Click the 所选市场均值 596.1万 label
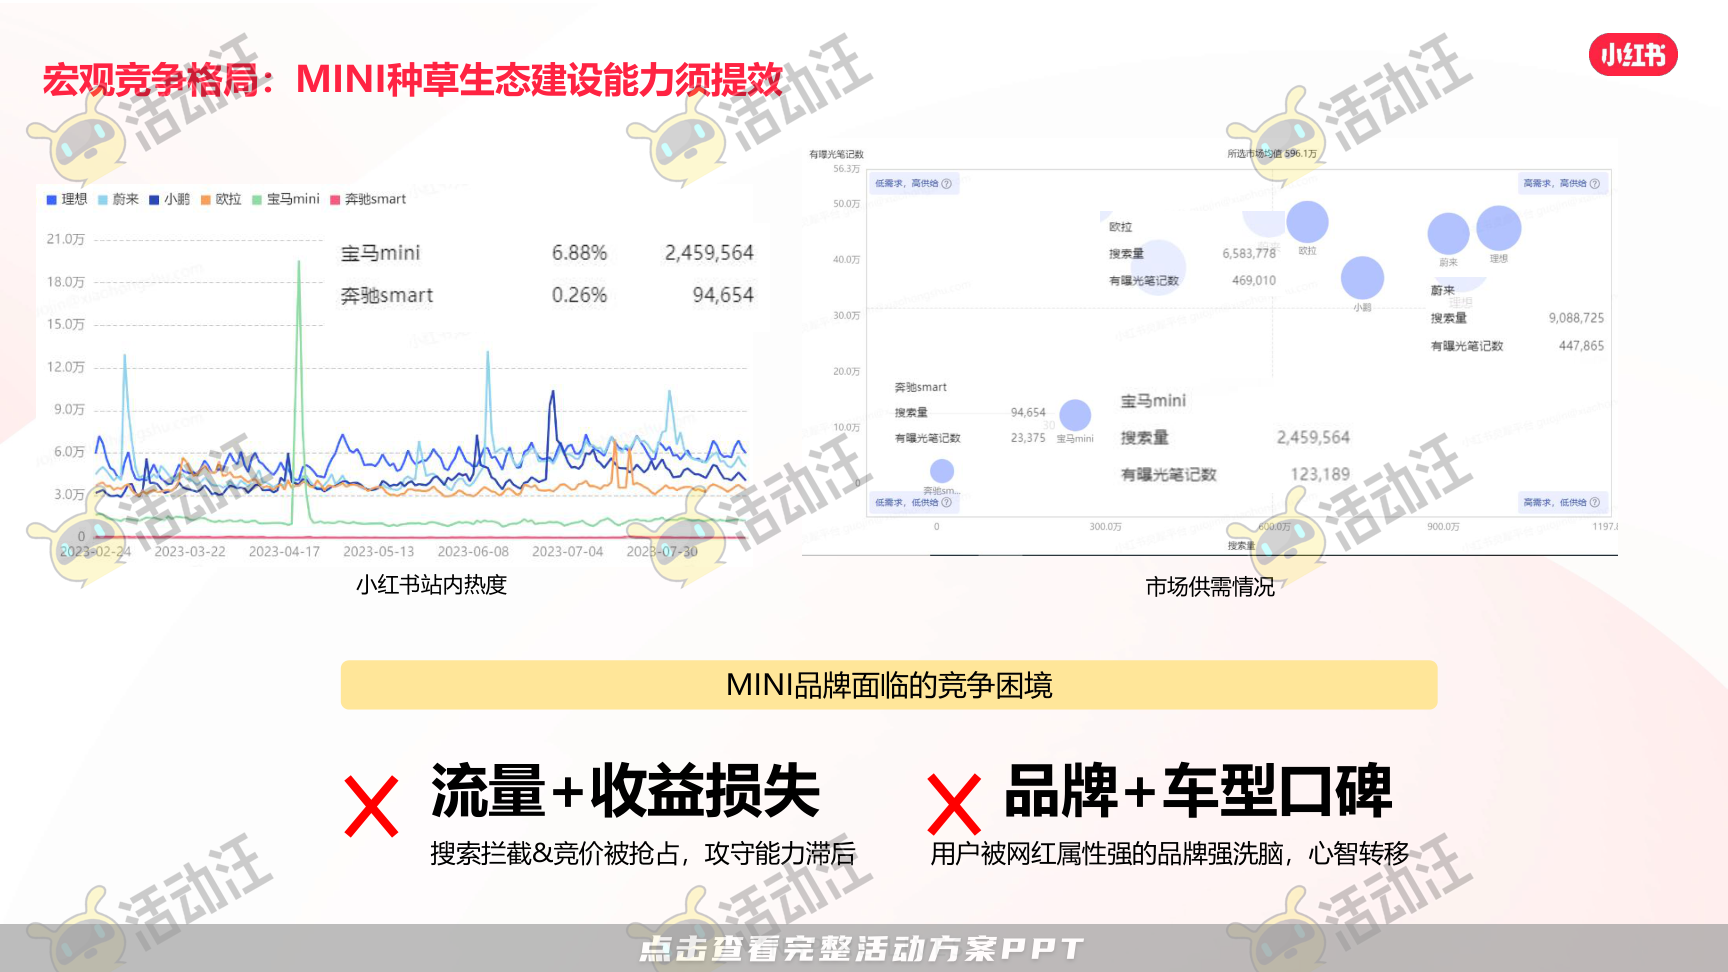 click(1272, 154)
